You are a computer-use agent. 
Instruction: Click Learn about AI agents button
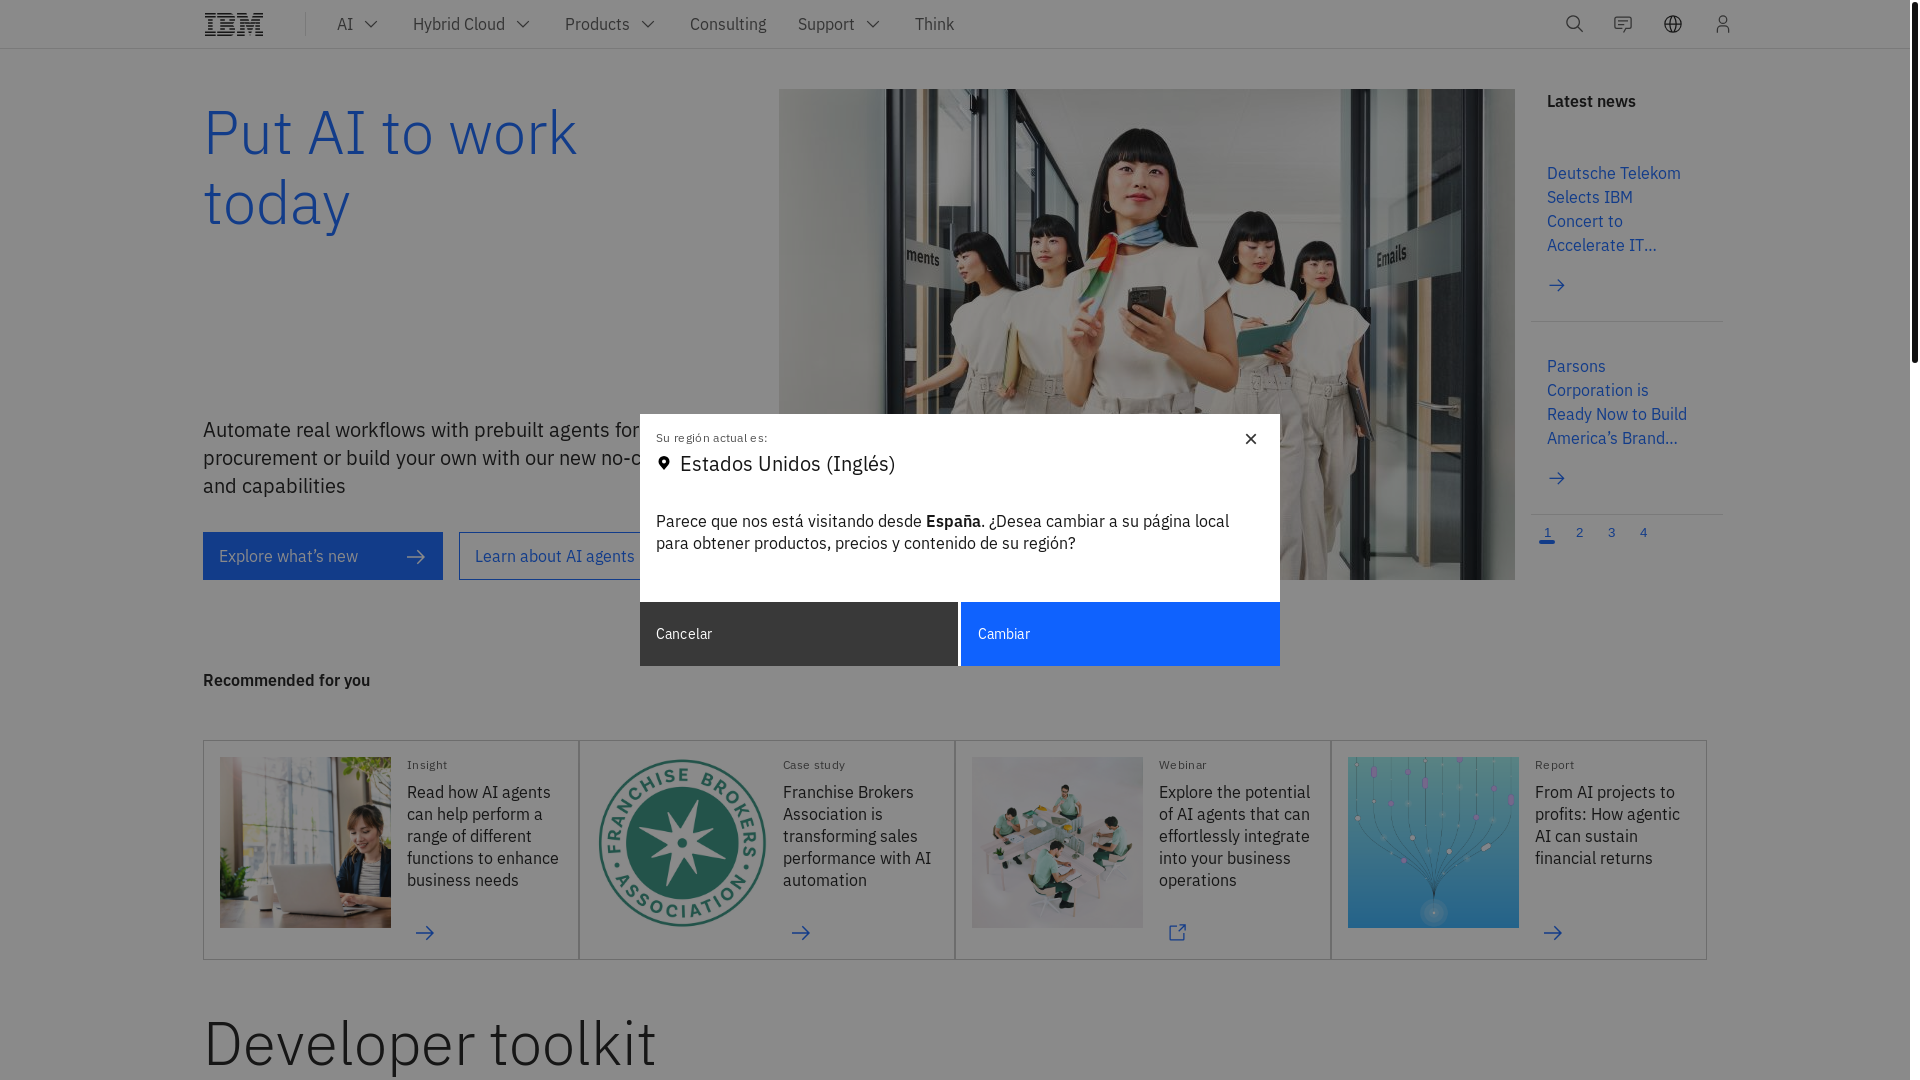550,556
